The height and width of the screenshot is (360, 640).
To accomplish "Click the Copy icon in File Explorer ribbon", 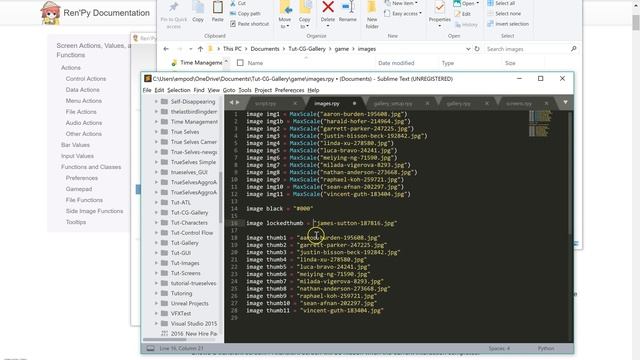I will coord(198,7).
